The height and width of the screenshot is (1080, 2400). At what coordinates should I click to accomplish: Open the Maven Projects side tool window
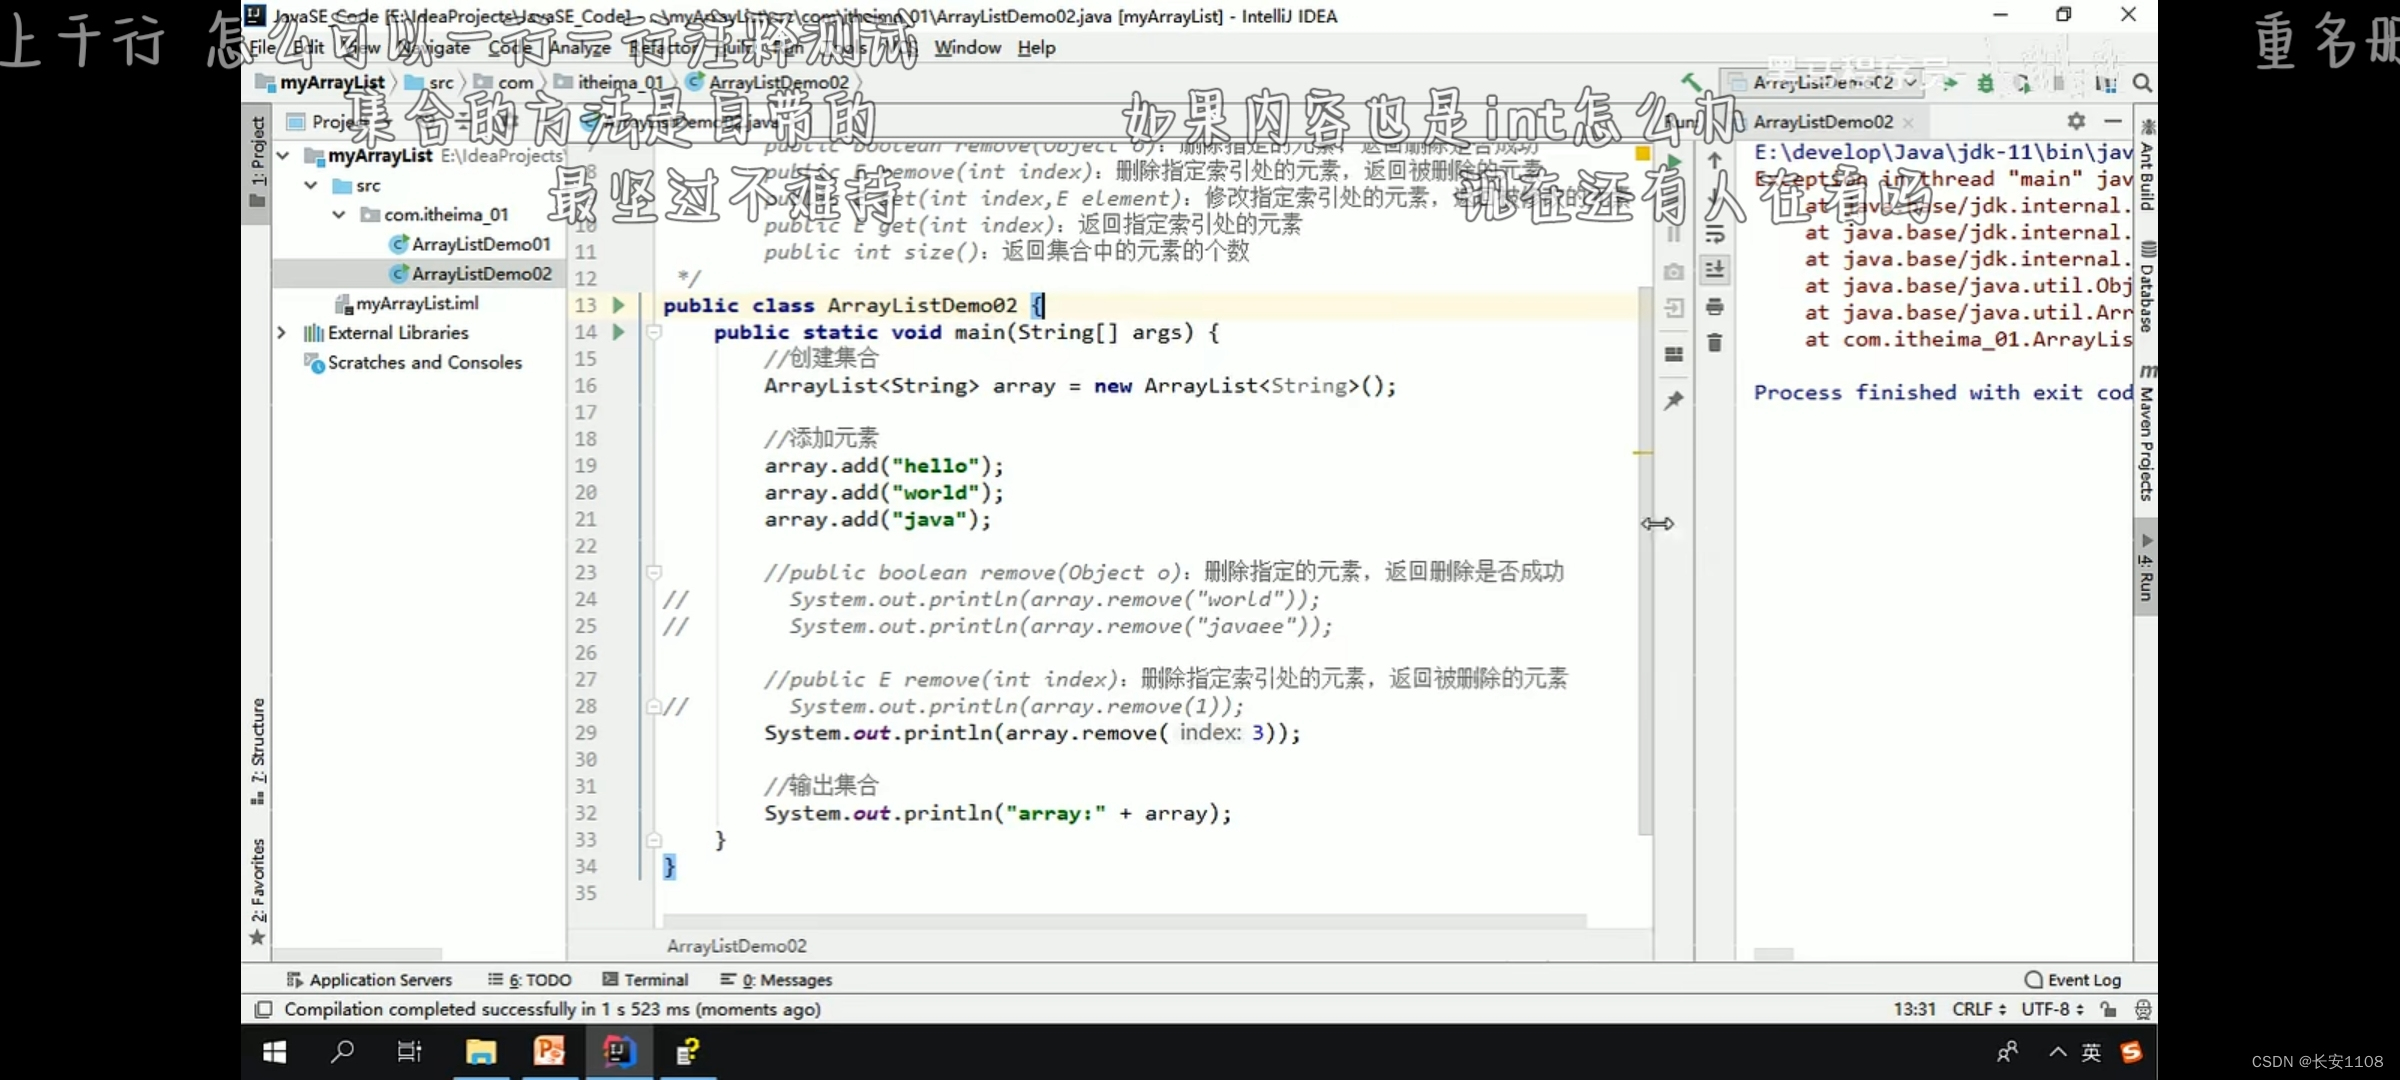[2147, 432]
